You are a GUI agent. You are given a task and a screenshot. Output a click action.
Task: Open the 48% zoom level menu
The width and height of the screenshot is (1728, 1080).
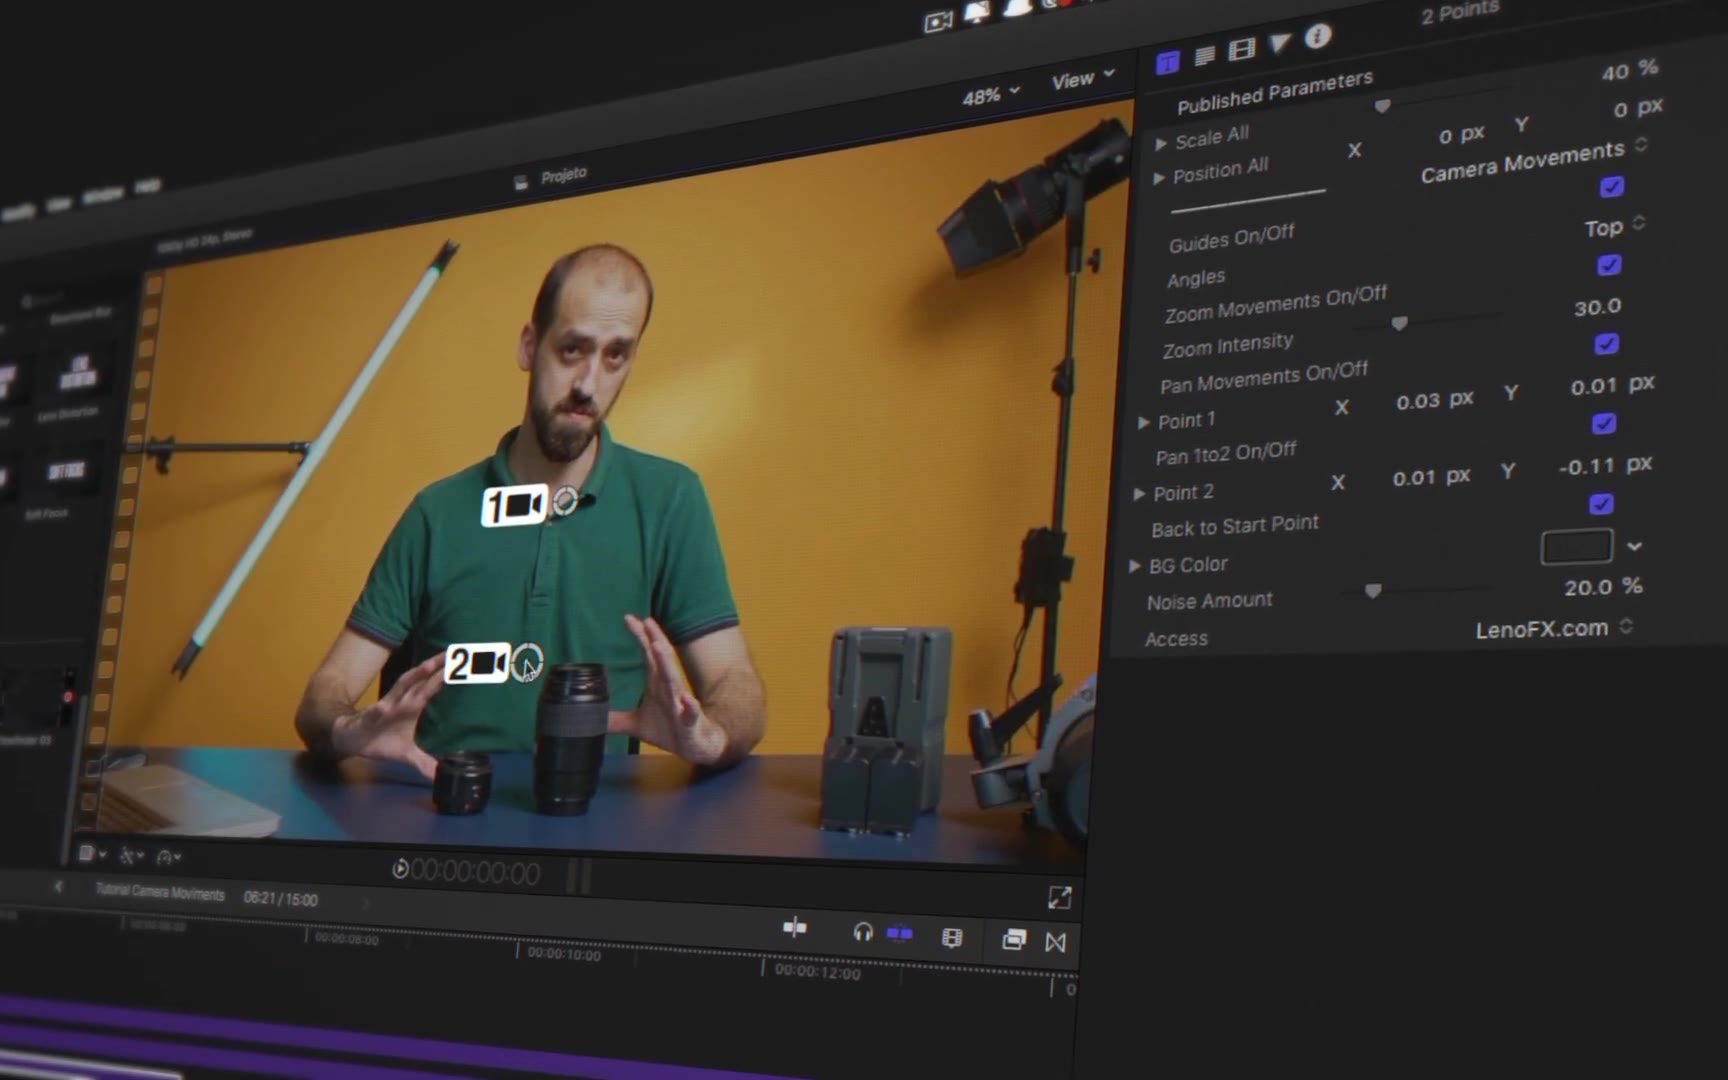(x=990, y=95)
